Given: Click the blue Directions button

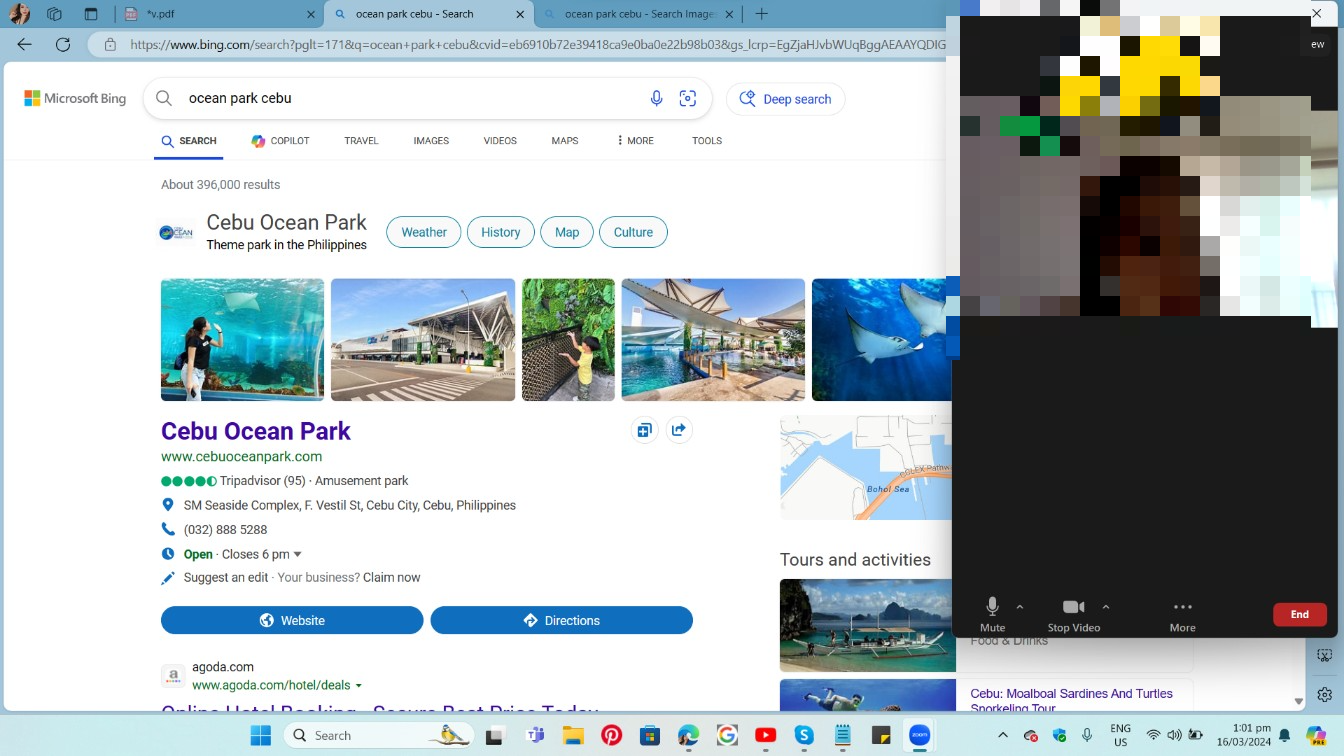Looking at the screenshot, I should pos(561,620).
